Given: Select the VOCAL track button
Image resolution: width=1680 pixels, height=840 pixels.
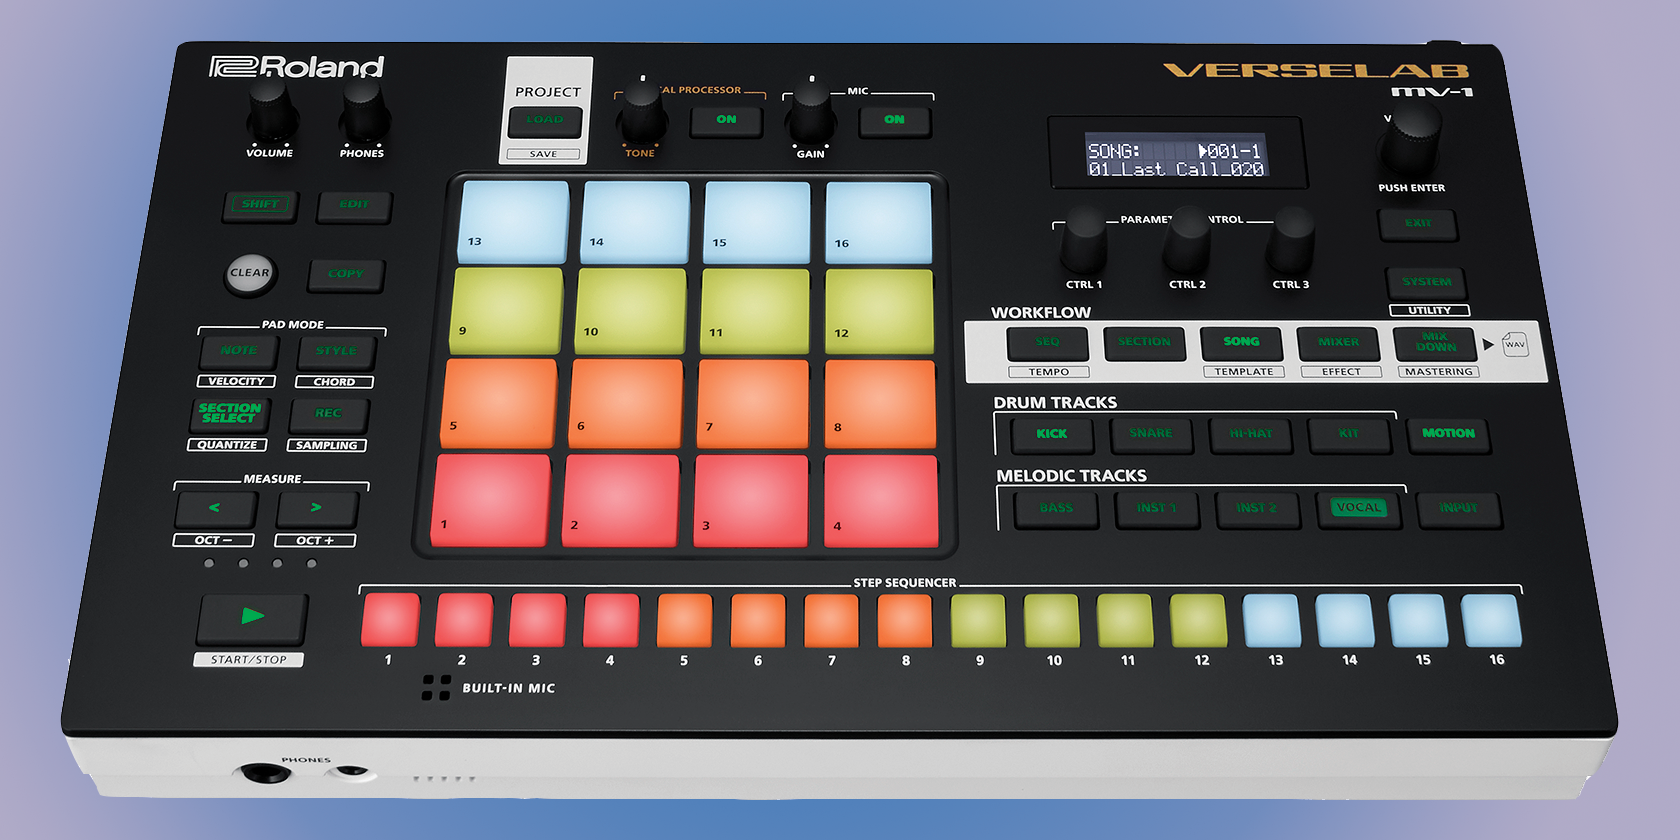Looking at the screenshot, I should pyautogui.click(x=1358, y=509).
